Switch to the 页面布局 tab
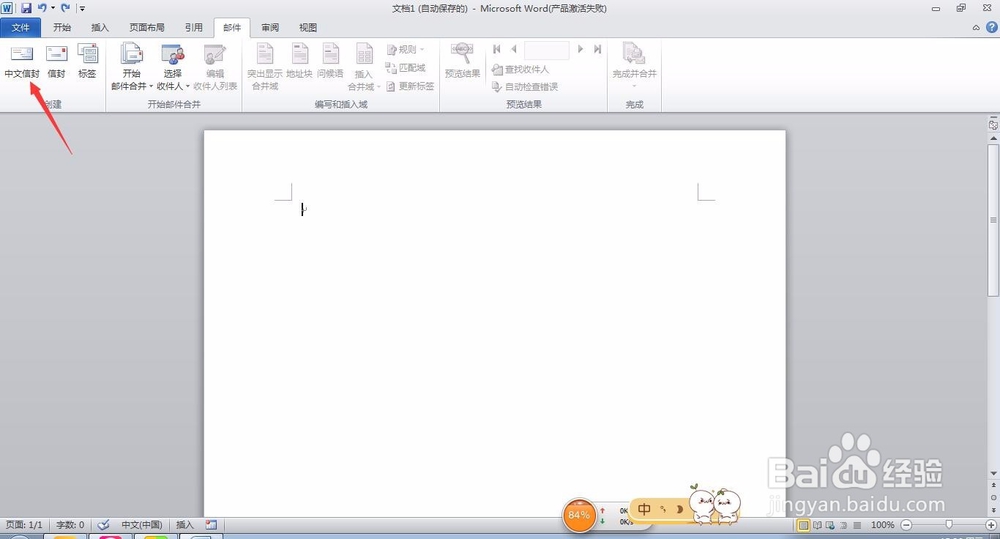 (147, 27)
